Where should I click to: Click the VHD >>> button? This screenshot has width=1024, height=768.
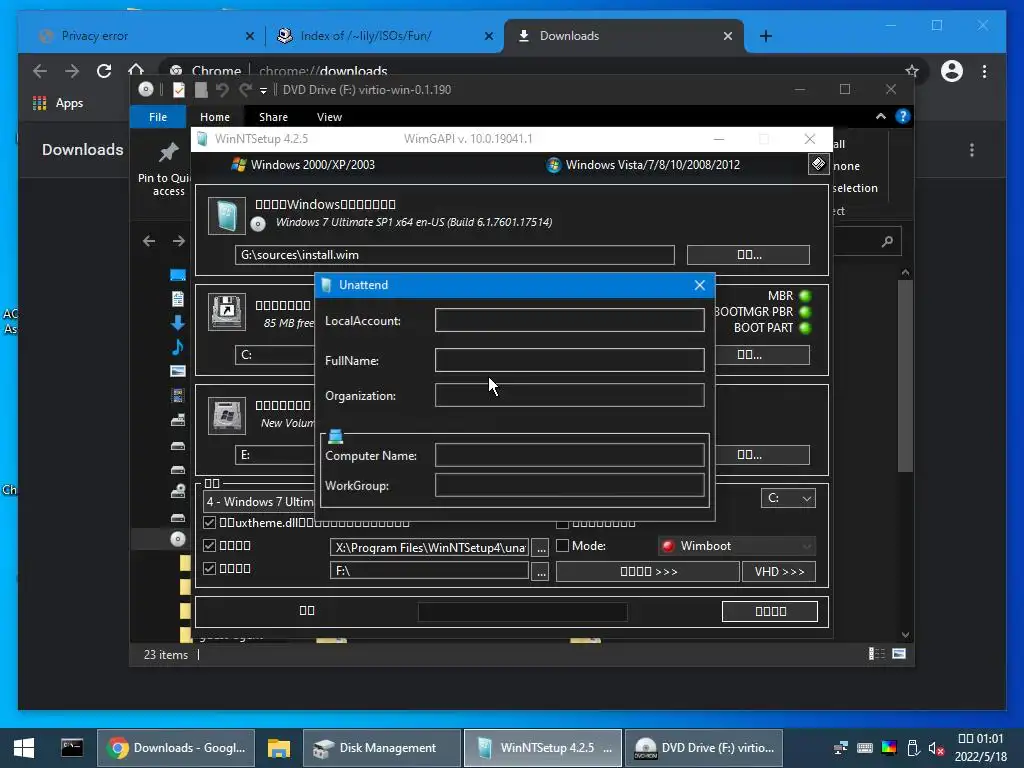(x=778, y=571)
